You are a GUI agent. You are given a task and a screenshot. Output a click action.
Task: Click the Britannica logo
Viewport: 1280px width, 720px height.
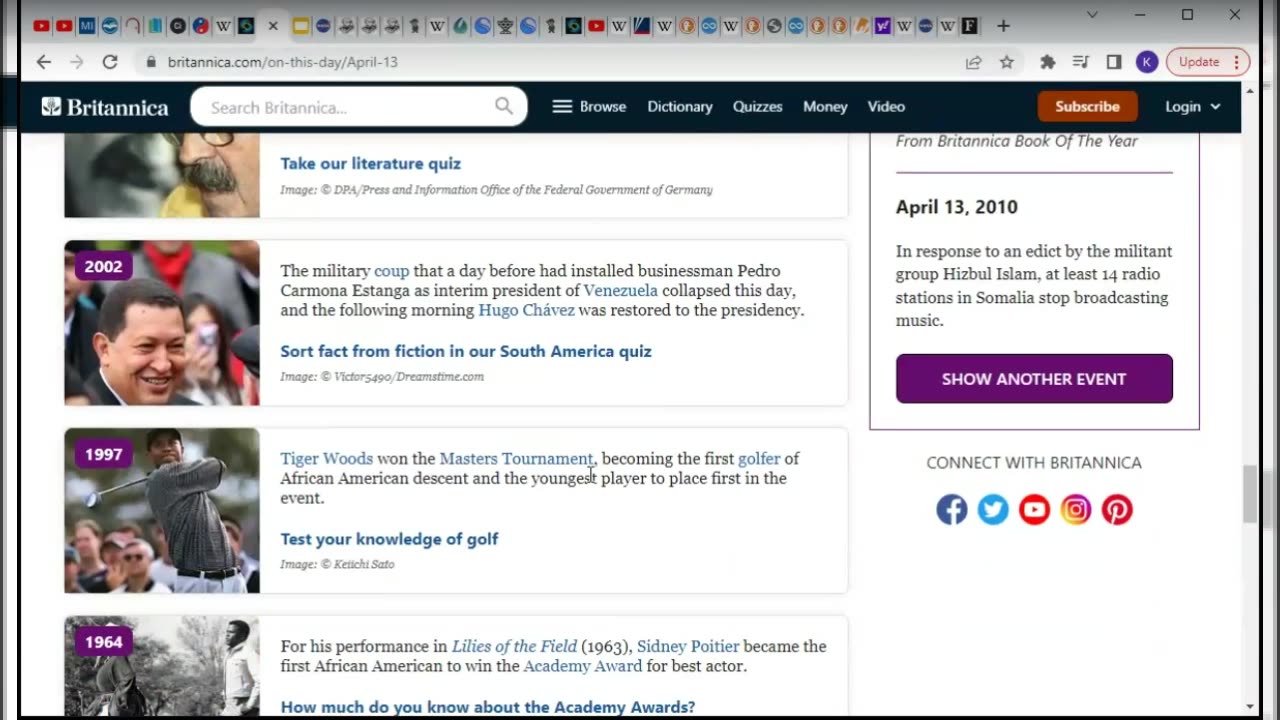[105, 107]
